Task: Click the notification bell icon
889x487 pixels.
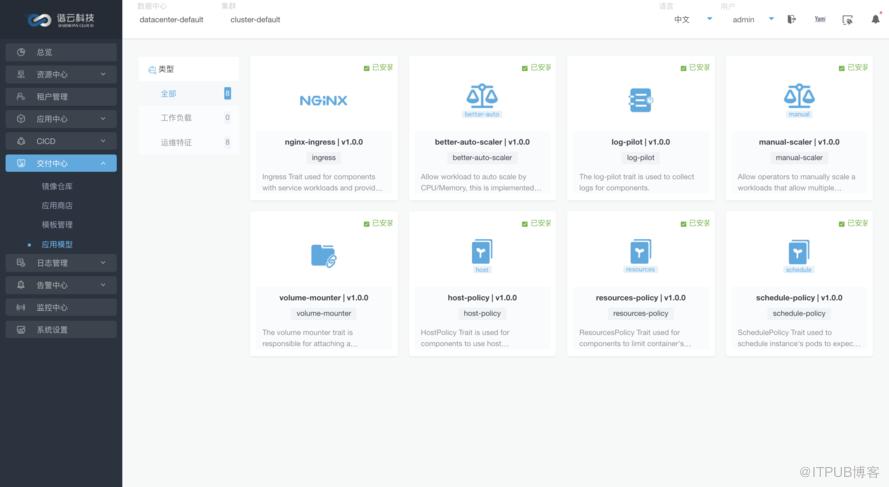Action: [875, 19]
